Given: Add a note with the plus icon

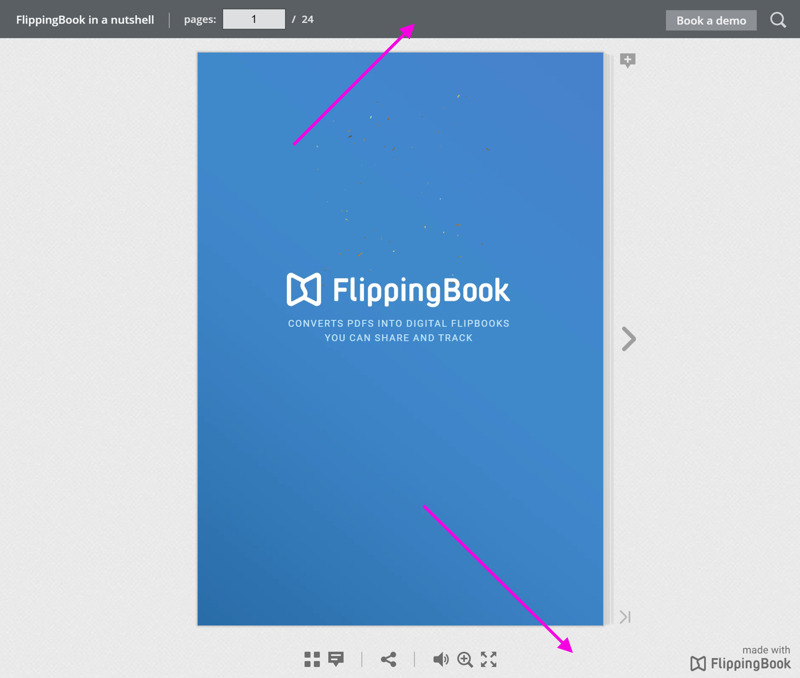Looking at the screenshot, I should click(x=628, y=61).
